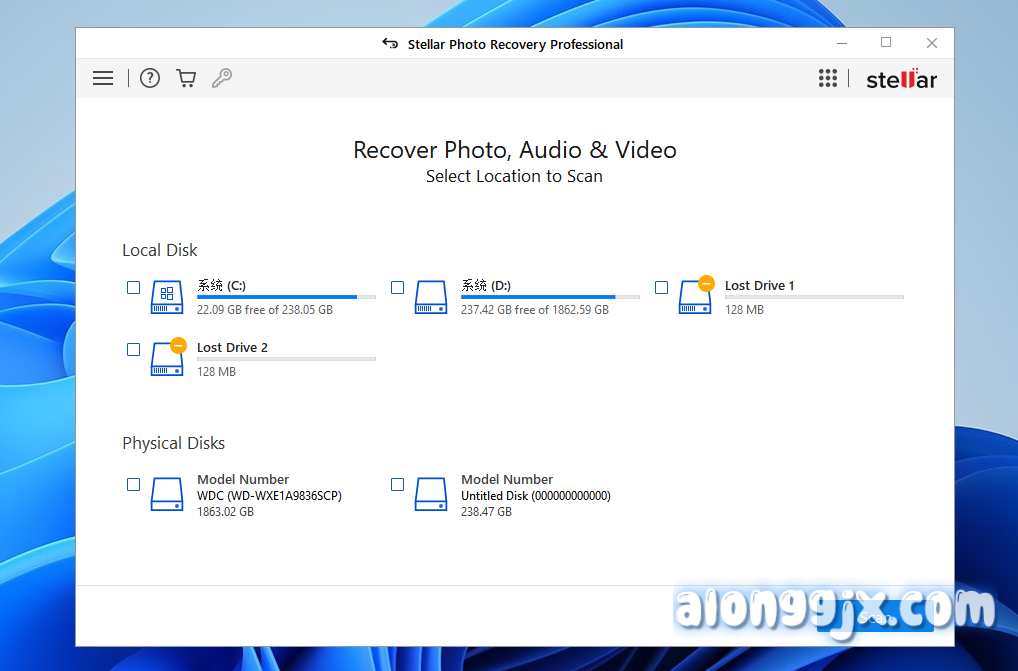Click the WDC physical disk icon
Image resolution: width=1018 pixels, height=671 pixels.
167,494
